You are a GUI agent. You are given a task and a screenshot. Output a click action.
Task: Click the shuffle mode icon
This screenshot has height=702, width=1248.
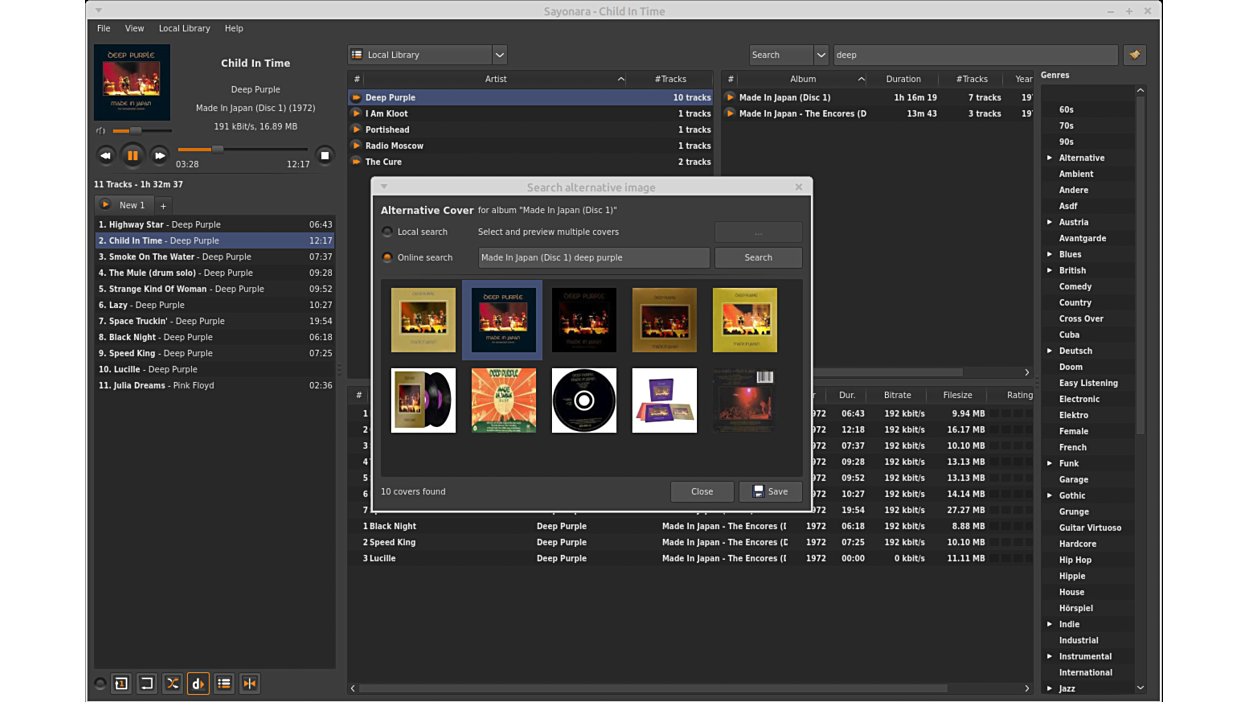[x=172, y=684]
